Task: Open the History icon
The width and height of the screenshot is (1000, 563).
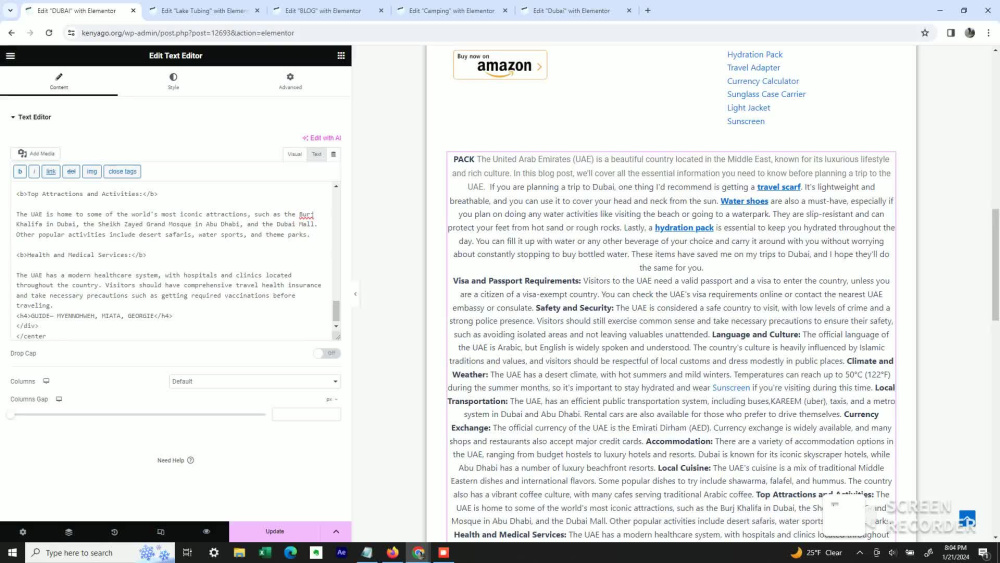Action: click(115, 532)
